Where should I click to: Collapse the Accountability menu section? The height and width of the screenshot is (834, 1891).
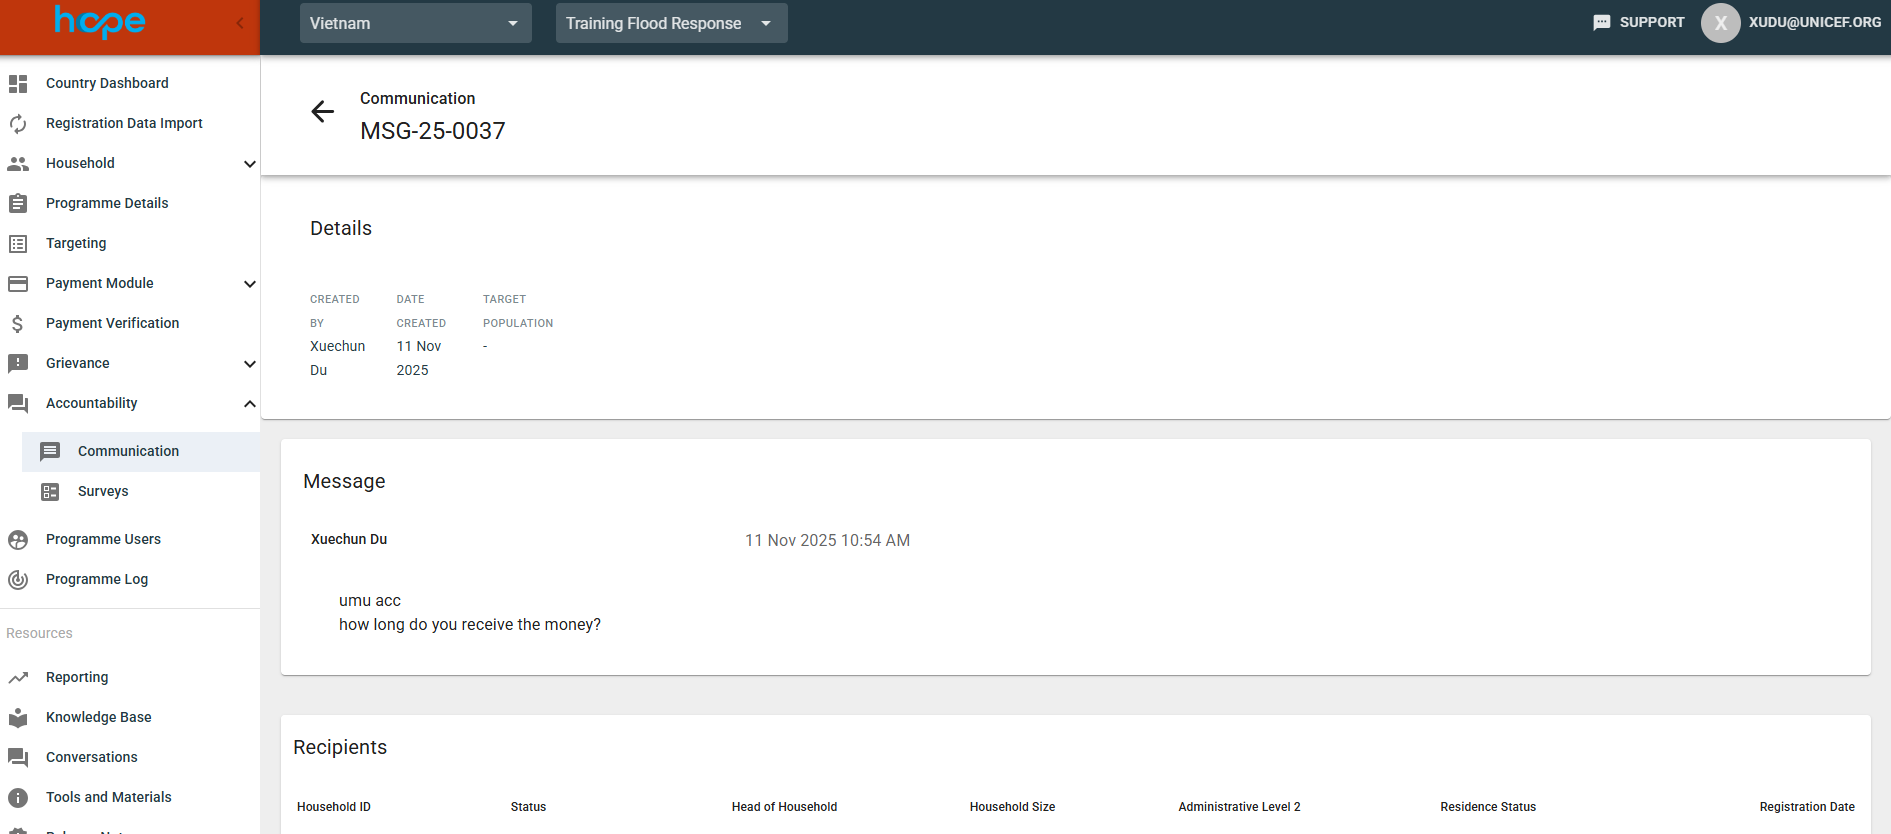pos(249,404)
